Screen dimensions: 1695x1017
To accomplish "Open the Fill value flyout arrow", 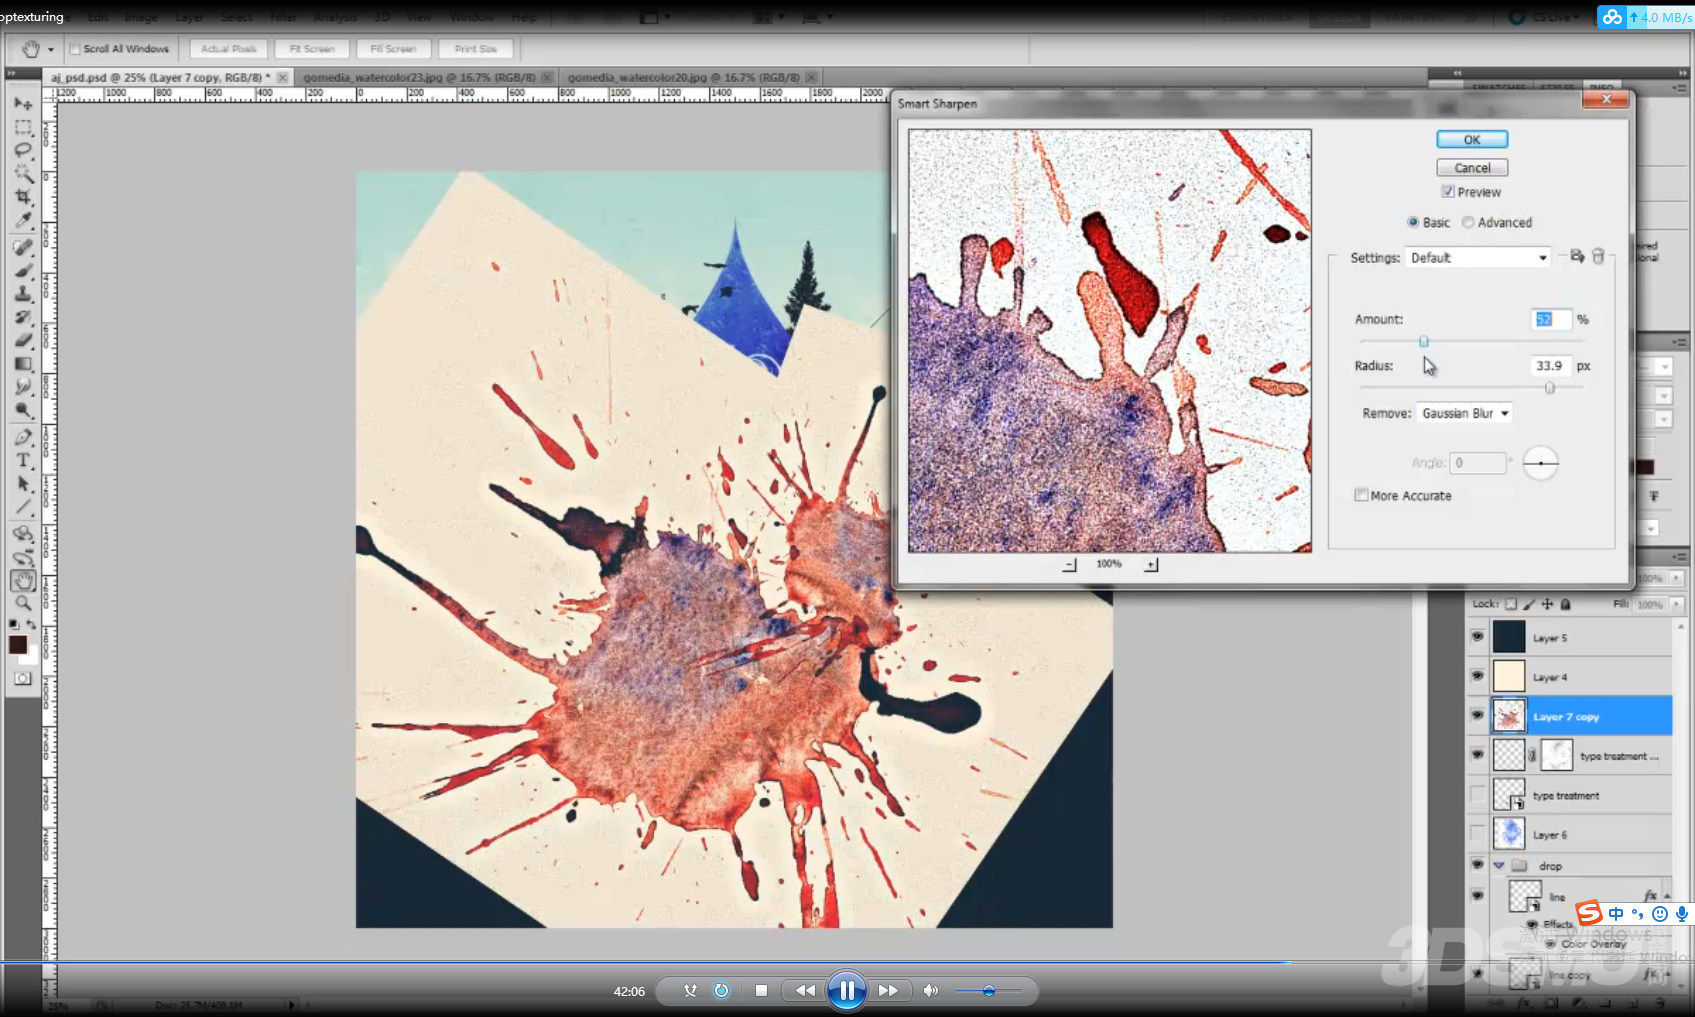I will tap(1677, 604).
